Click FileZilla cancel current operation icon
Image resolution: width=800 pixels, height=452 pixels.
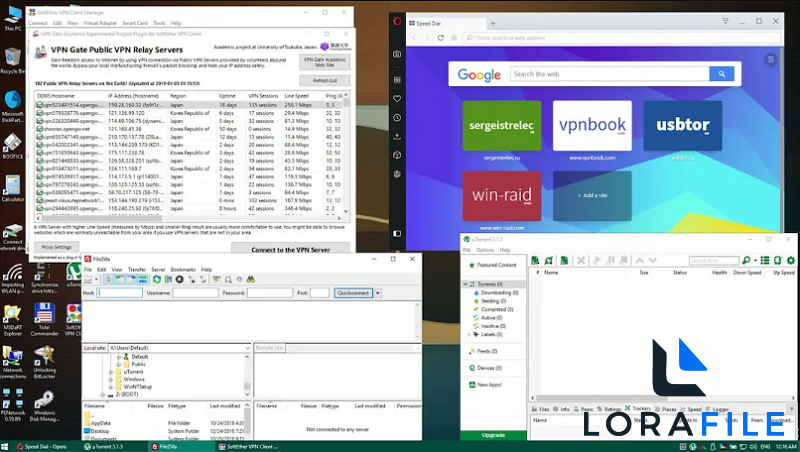pos(180,280)
